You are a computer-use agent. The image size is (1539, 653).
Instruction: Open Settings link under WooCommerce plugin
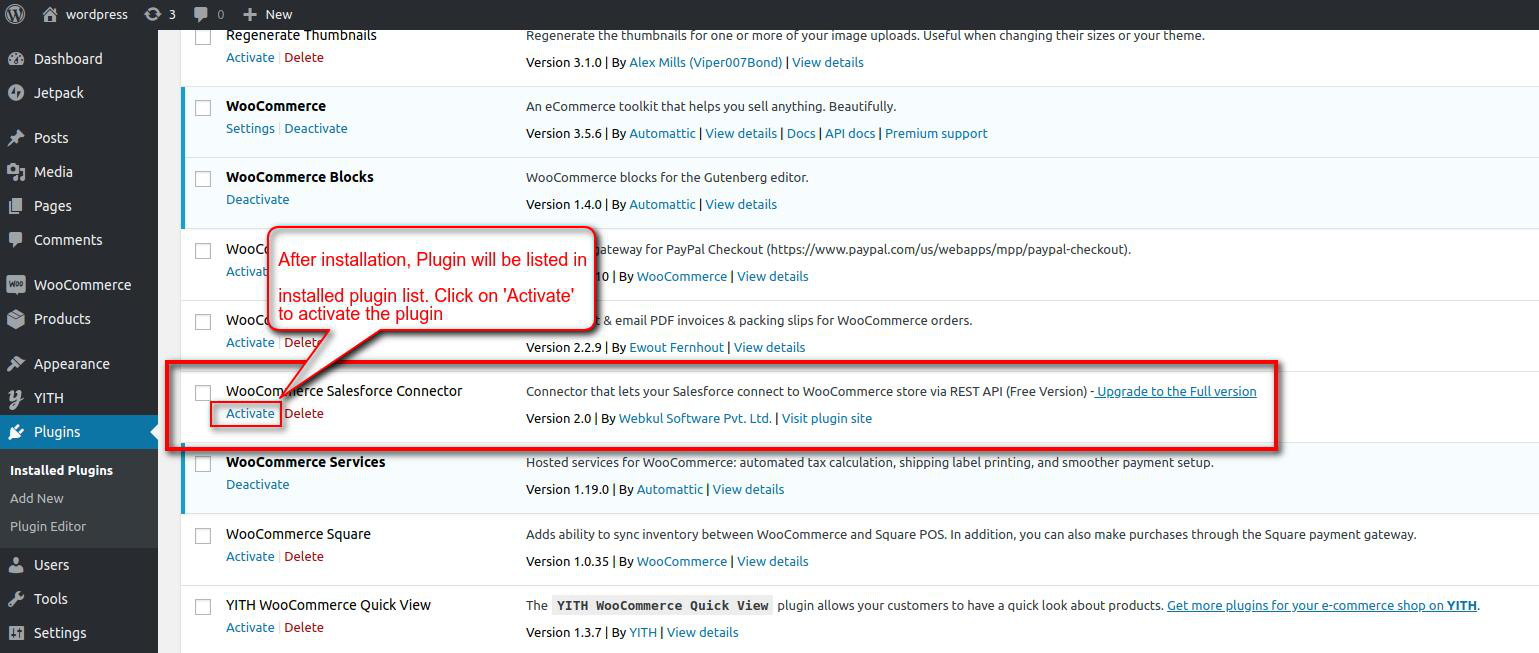click(250, 128)
